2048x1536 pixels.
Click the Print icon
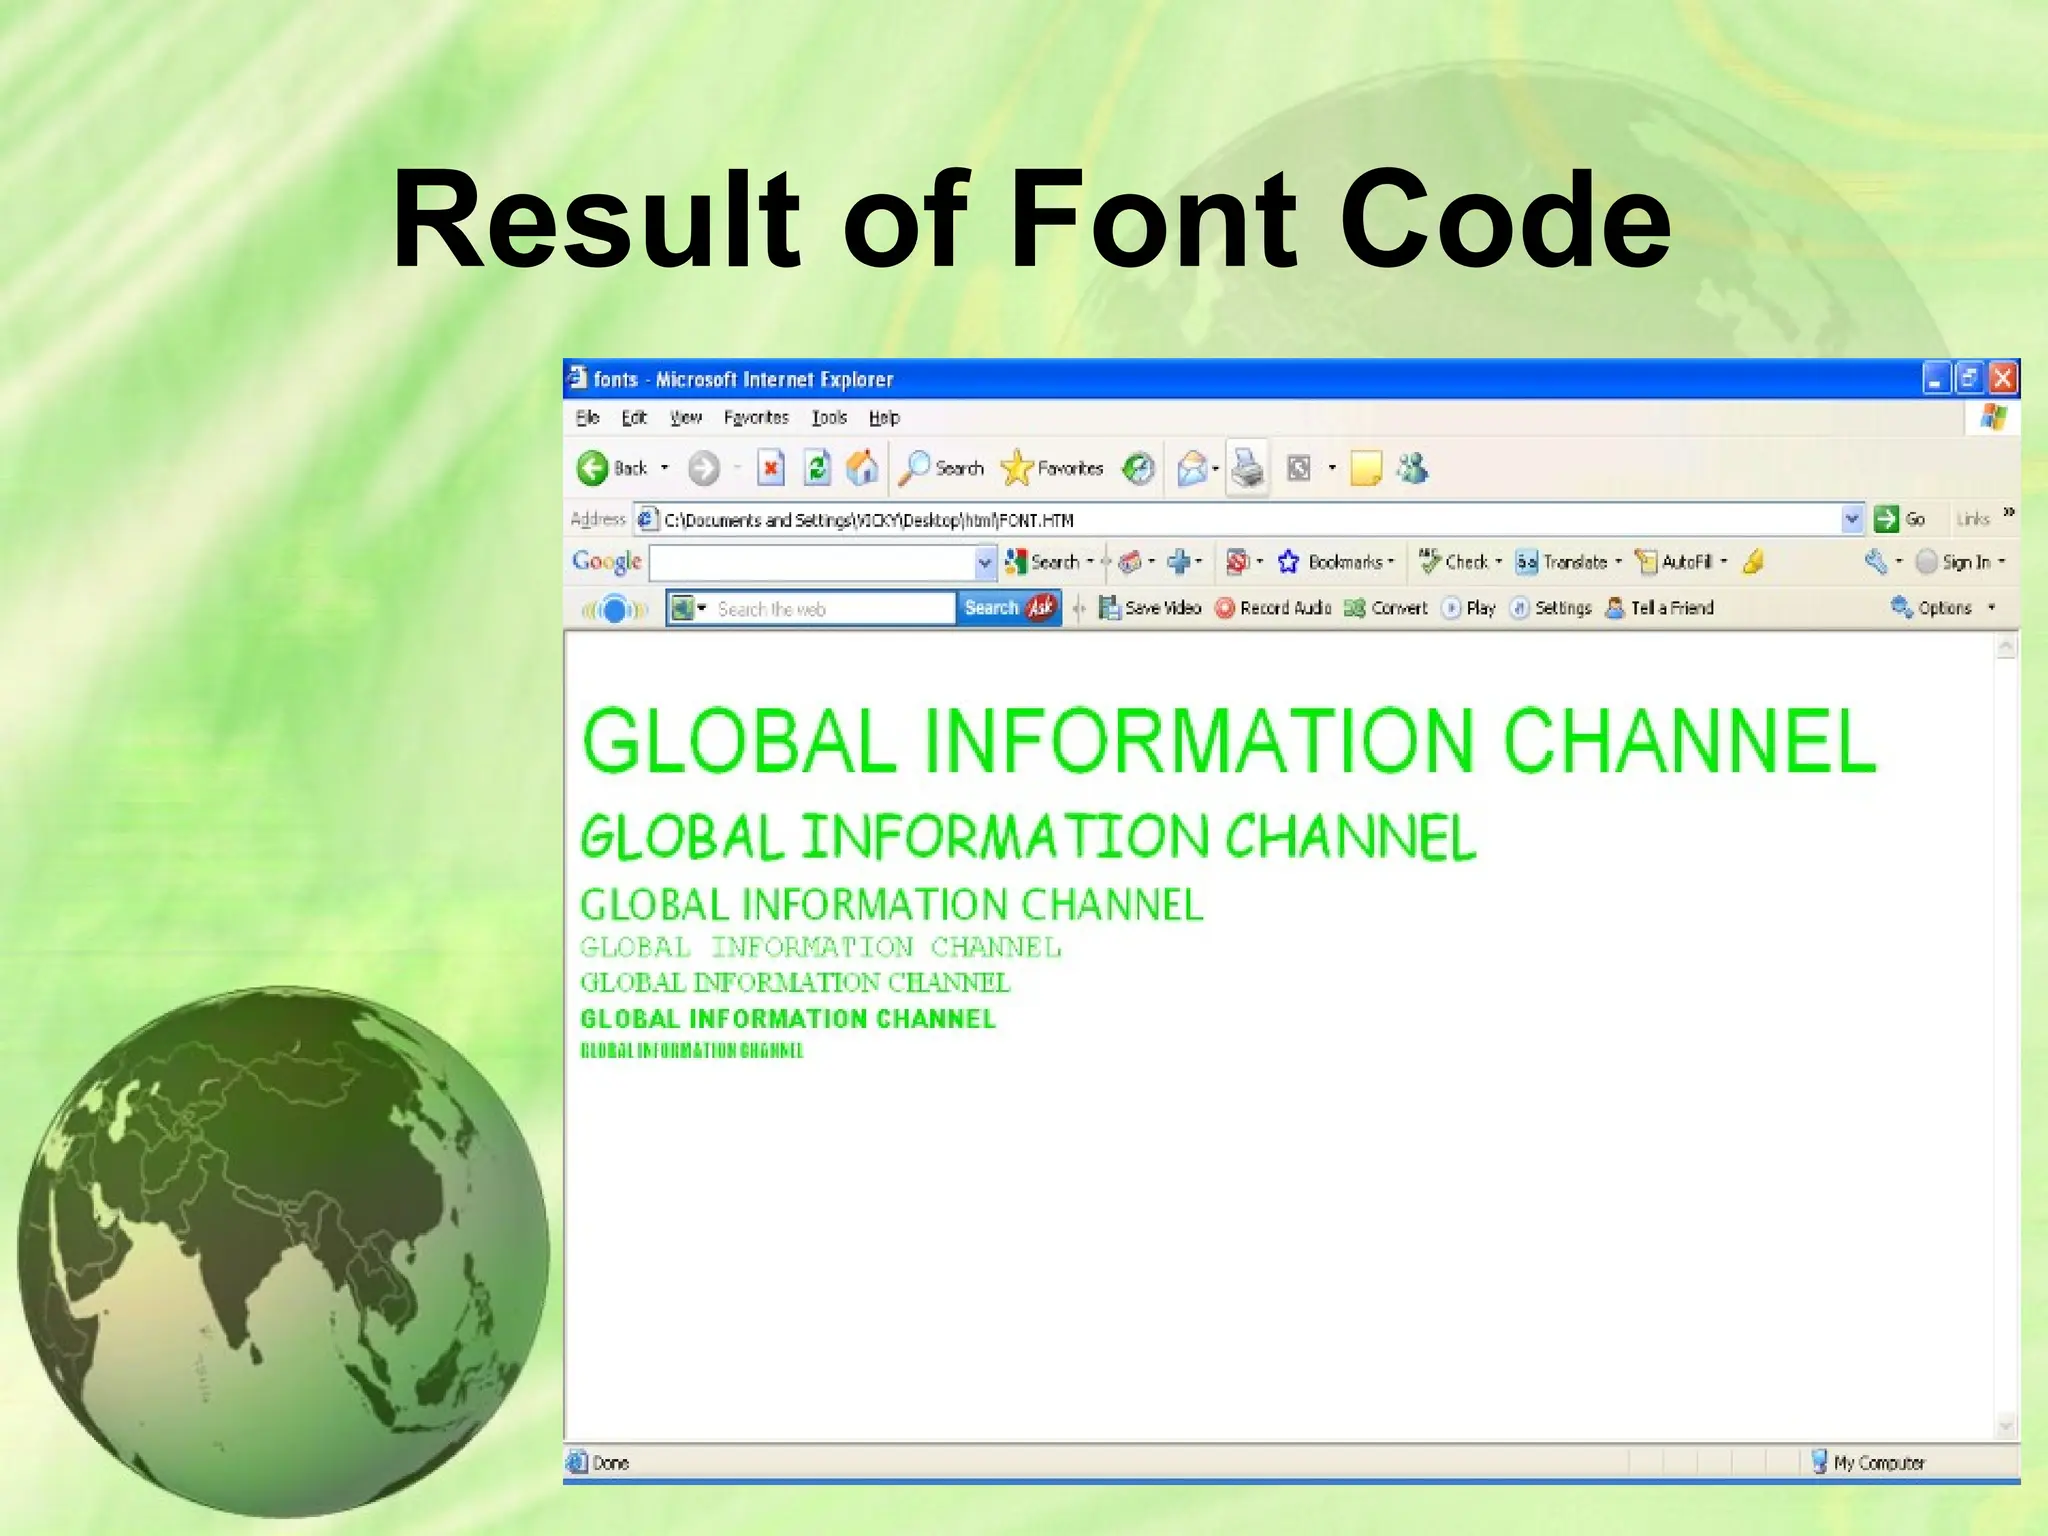pyautogui.click(x=1247, y=468)
